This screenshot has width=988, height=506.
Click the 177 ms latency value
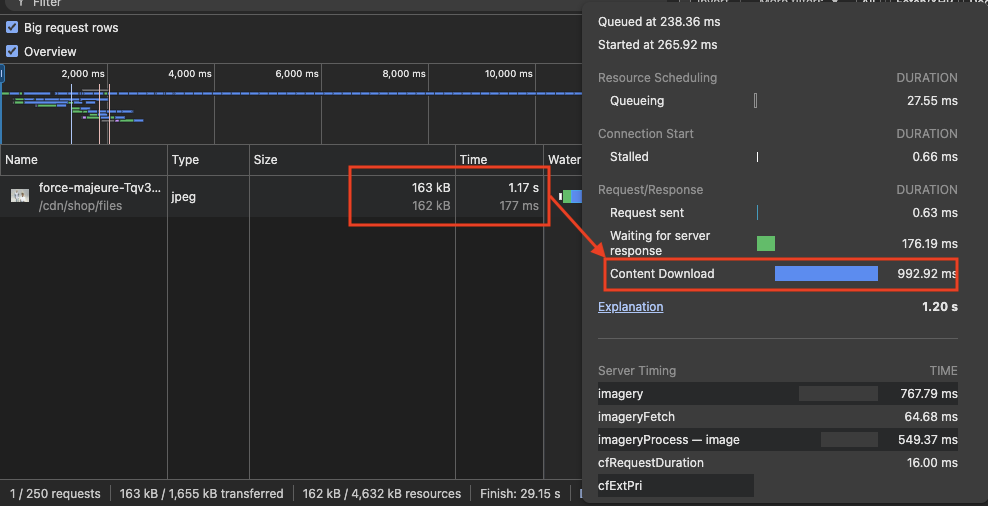coord(519,205)
